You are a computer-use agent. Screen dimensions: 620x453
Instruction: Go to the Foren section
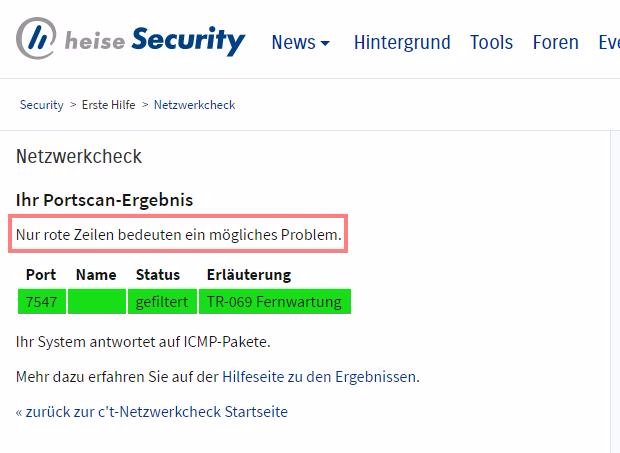(x=555, y=42)
